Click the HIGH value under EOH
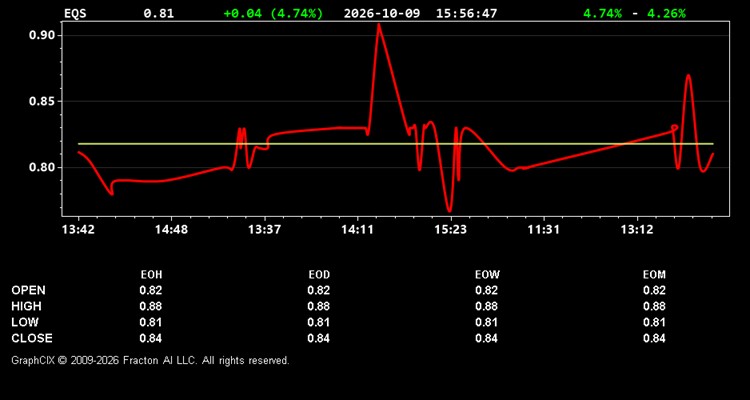Image resolution: width=750 pixels, height=400 pixels. click(x=151, y=306)
